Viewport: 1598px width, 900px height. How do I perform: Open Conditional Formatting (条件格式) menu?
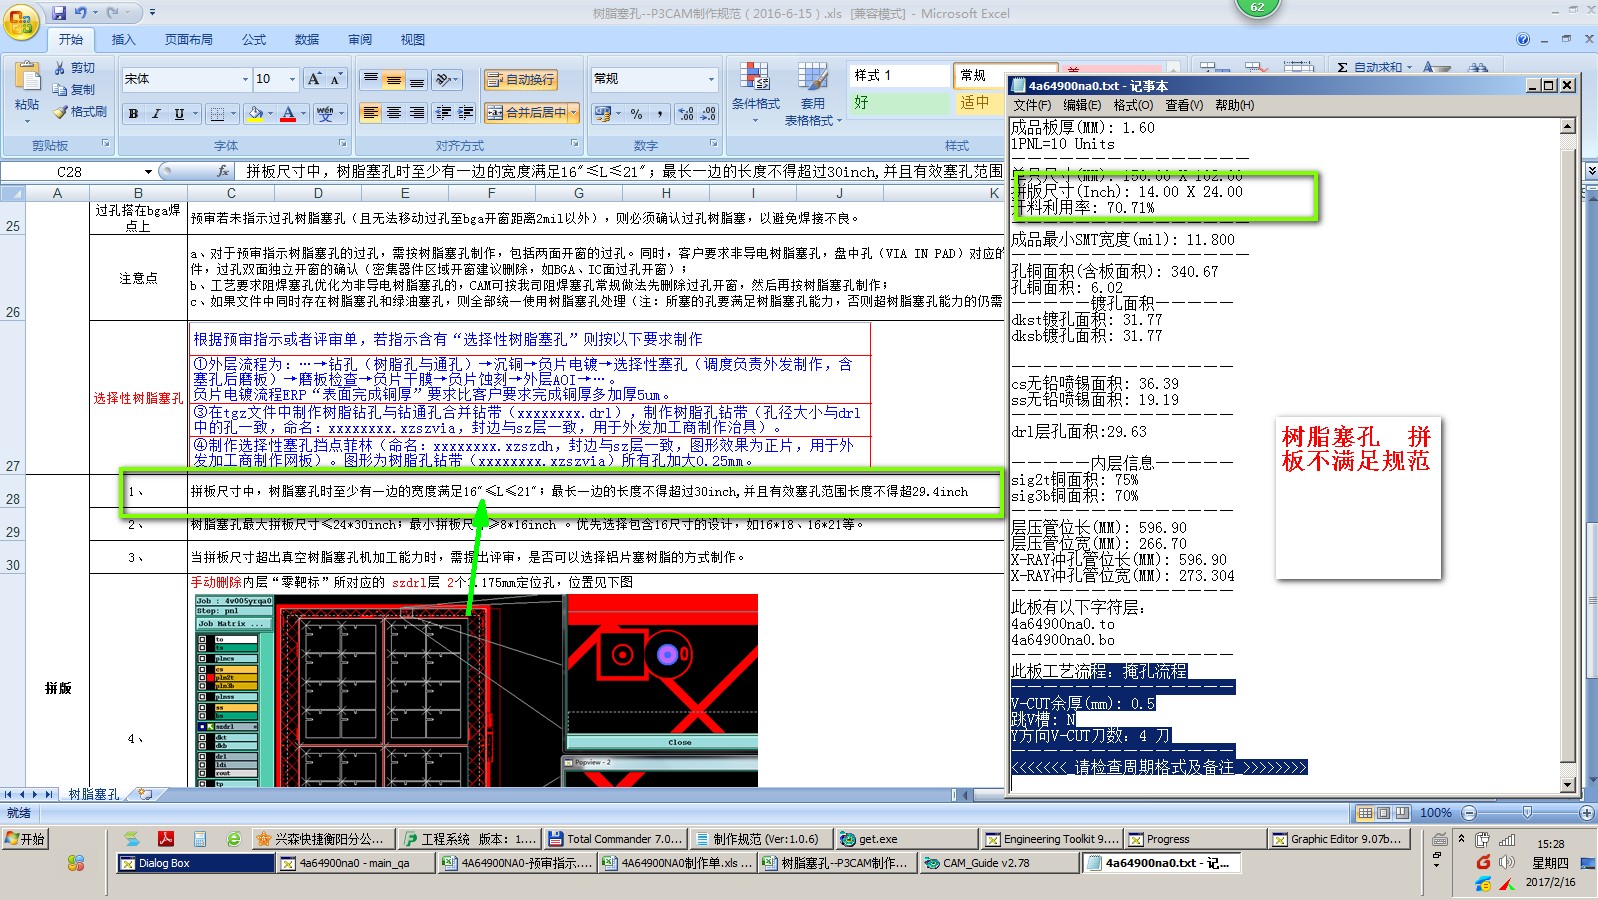[755, 92]
